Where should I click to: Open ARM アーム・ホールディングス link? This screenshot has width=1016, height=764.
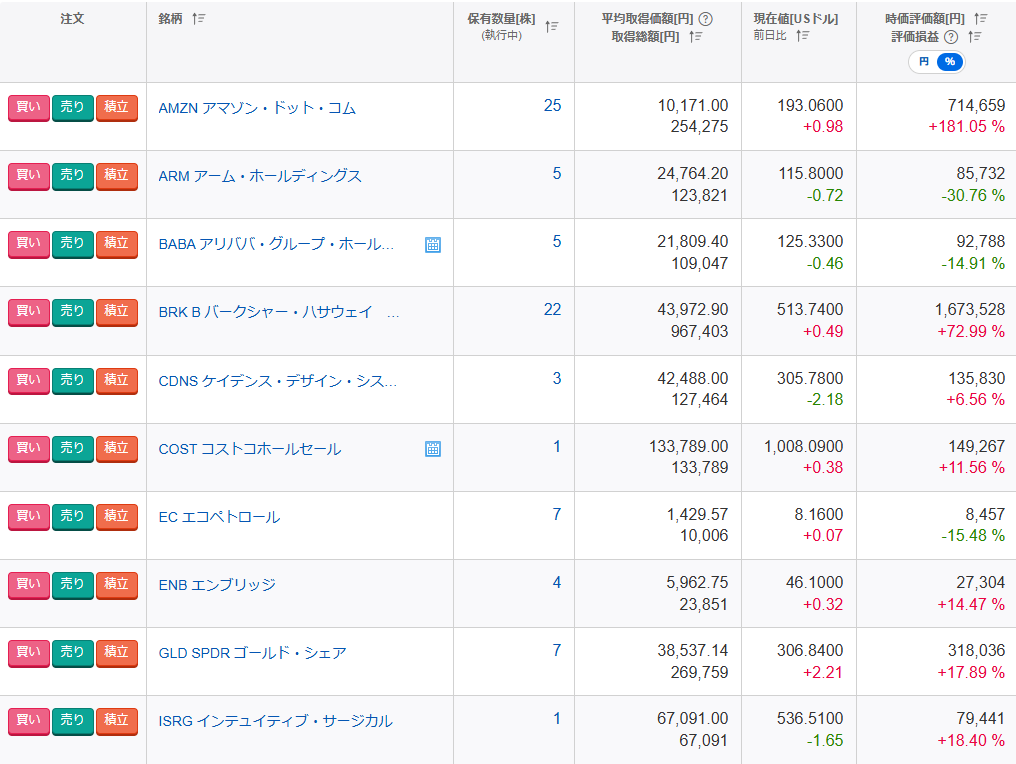[260, 176]
